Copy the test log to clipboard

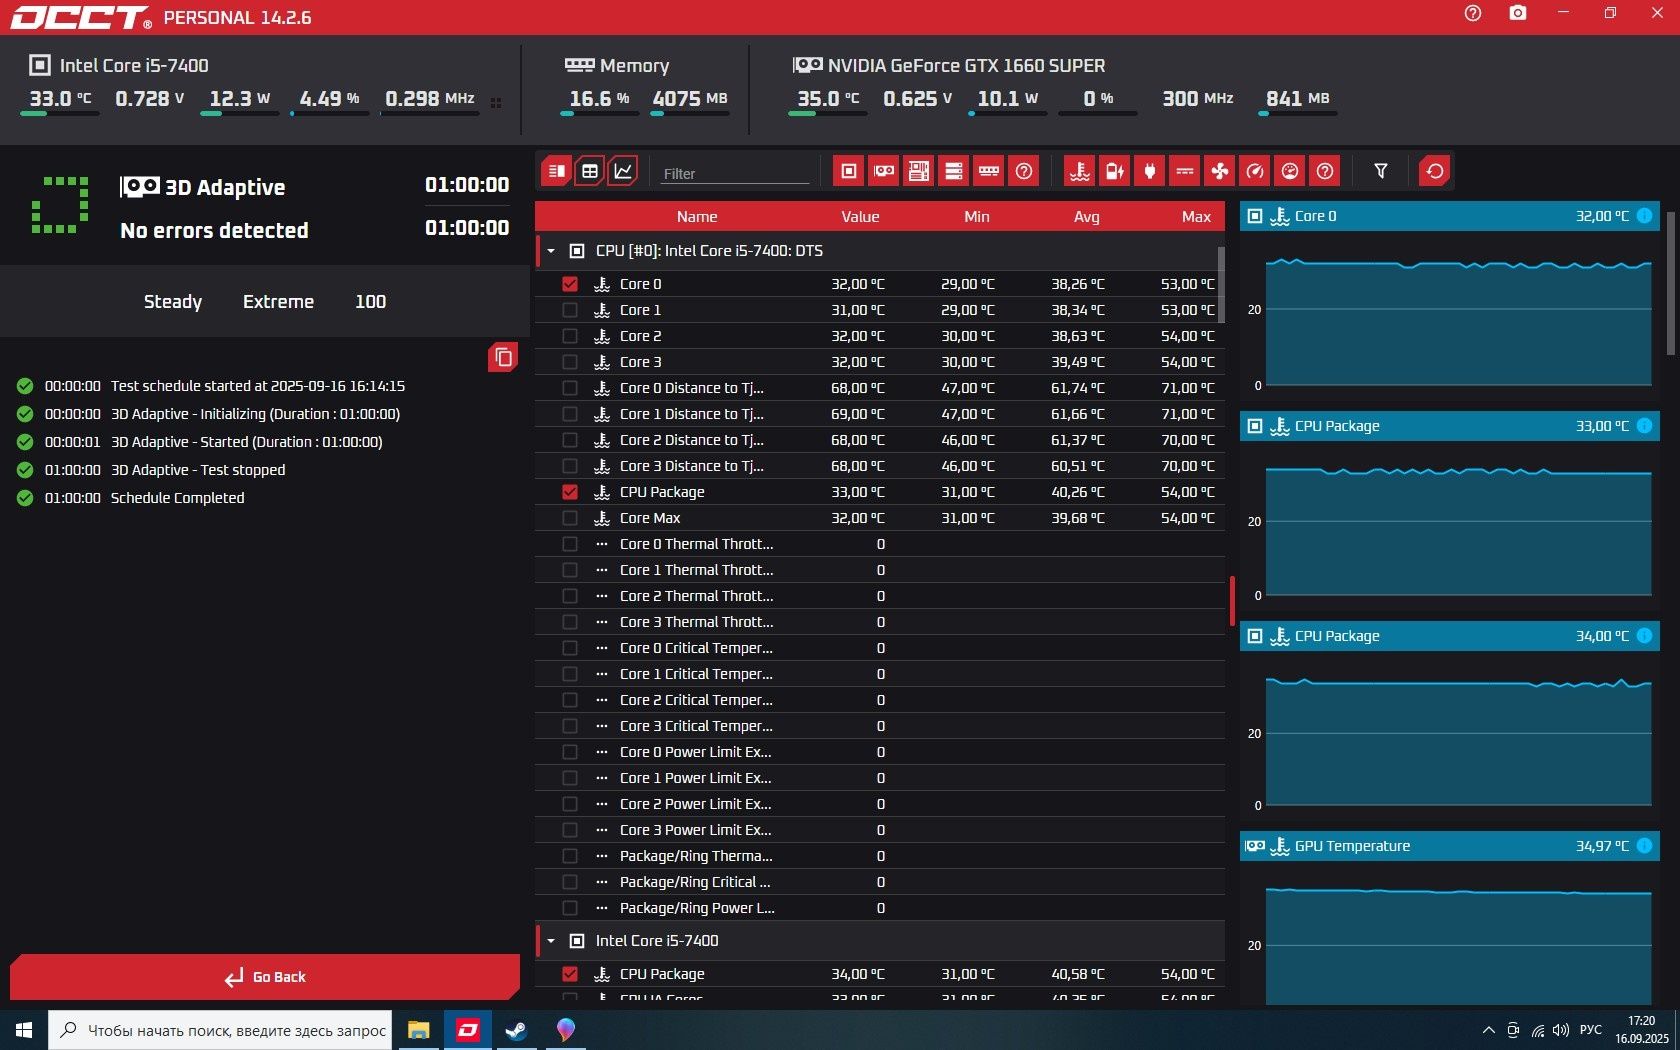(x=503, y=357)
